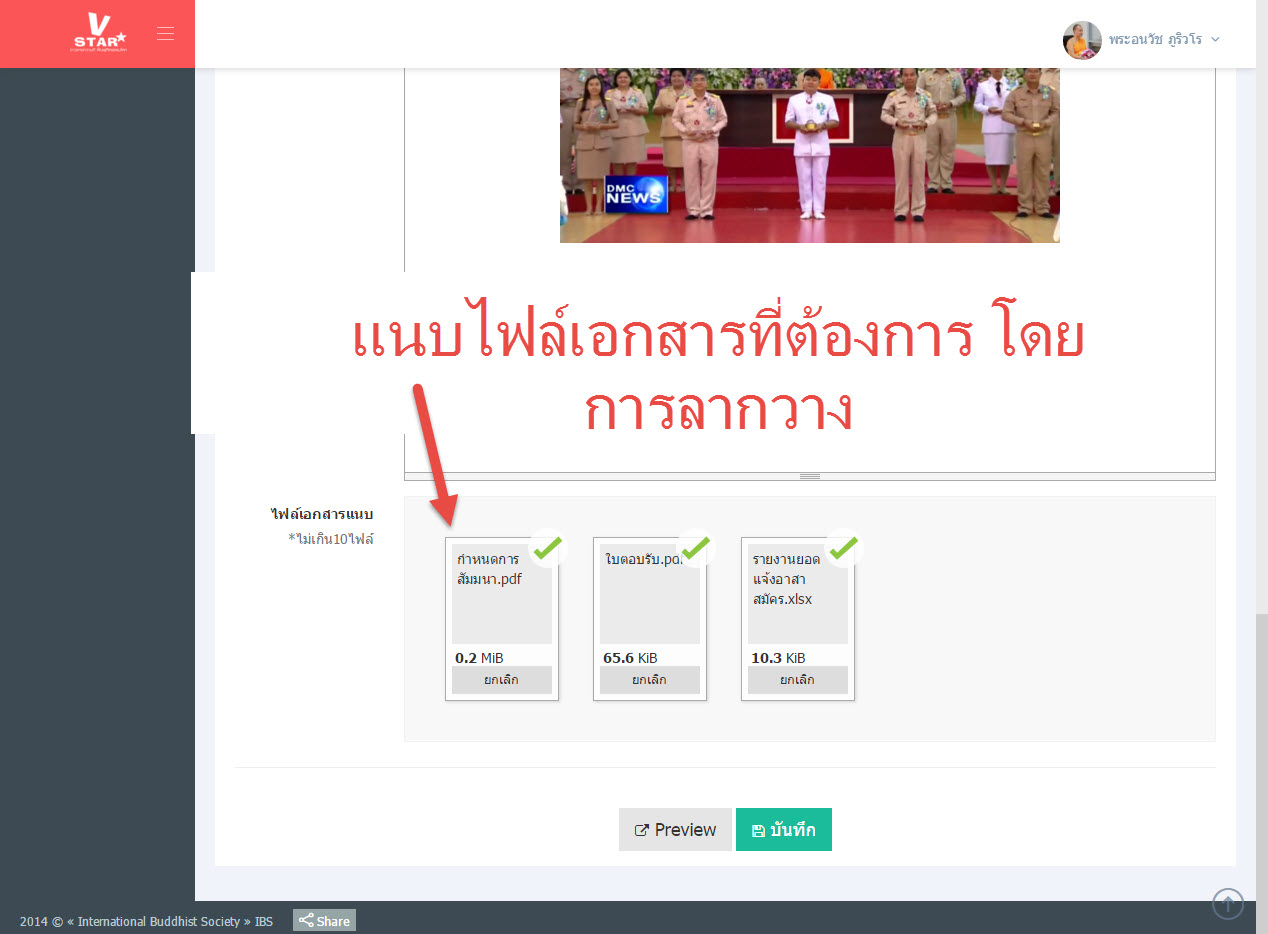
Task: Click the user profile avatar
Action: tap(1081, 40)
